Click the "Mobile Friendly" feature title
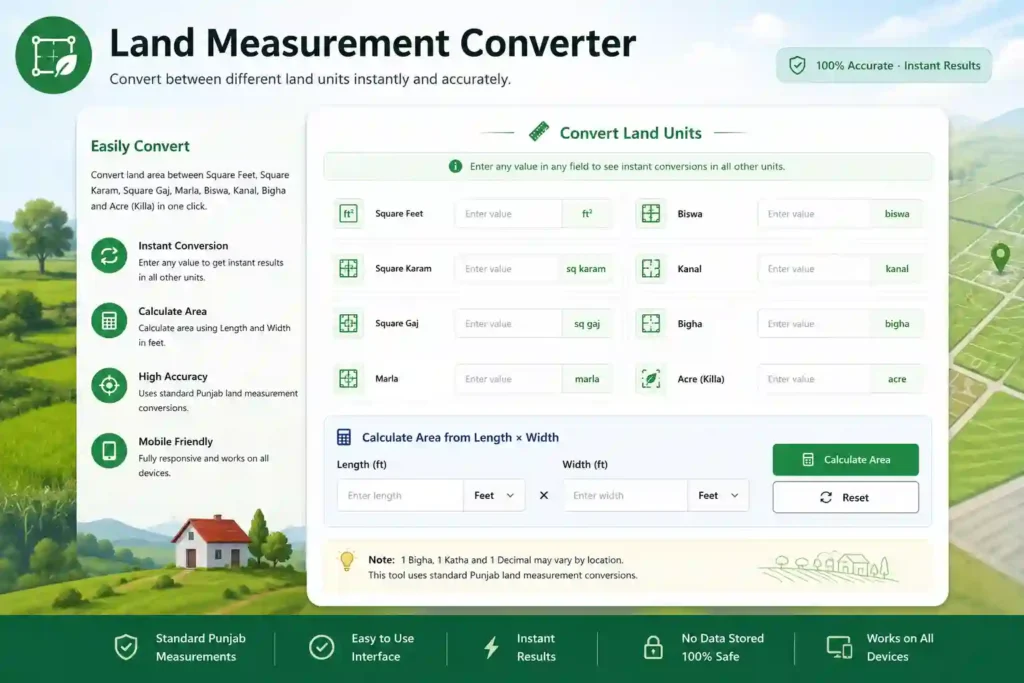The image size is (1024, 683). coord(175,441)
